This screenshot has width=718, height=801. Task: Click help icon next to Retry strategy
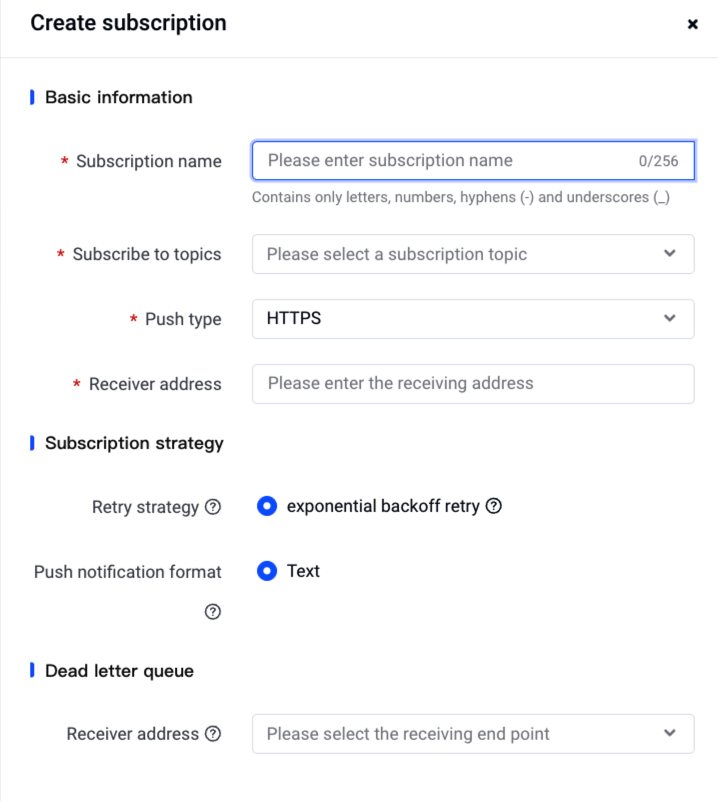coord(213,507)
